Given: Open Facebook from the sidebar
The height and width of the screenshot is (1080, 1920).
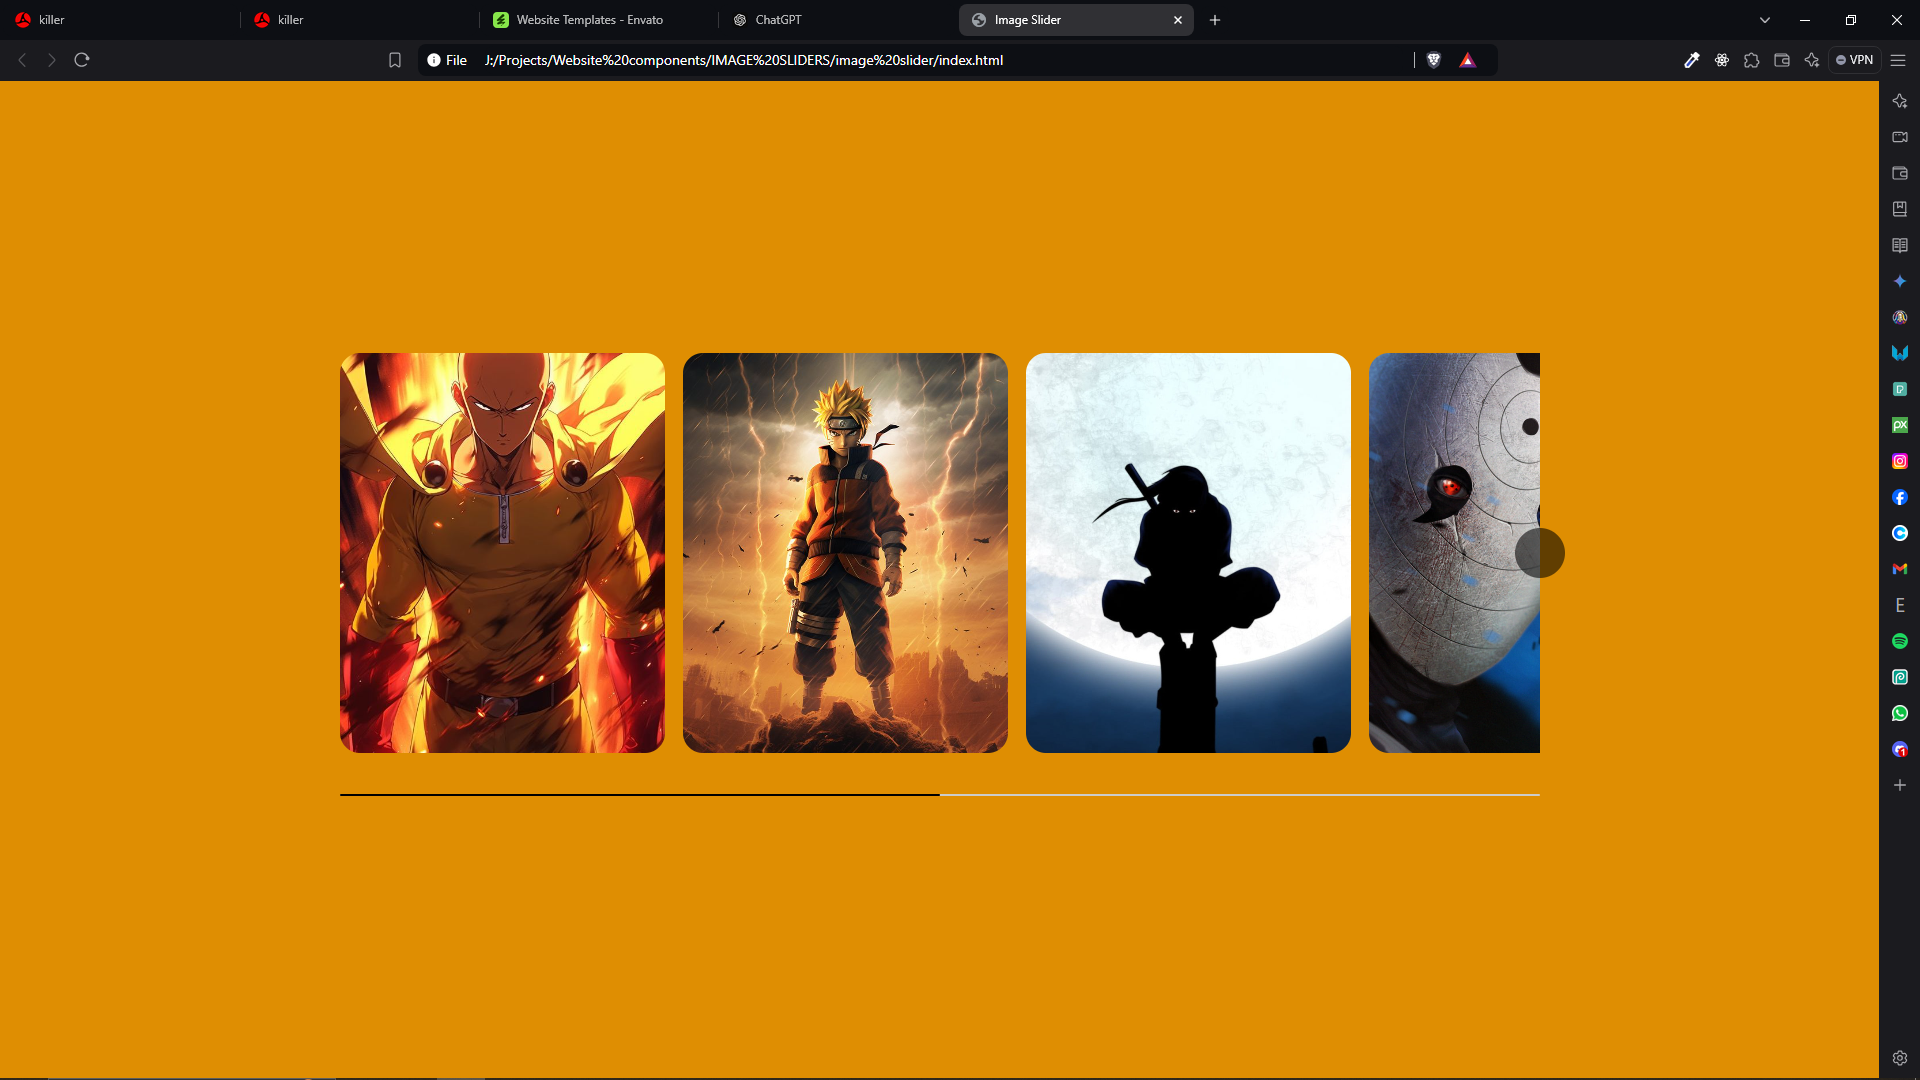Looking at the screenshot, I should tap(1900, 497).
